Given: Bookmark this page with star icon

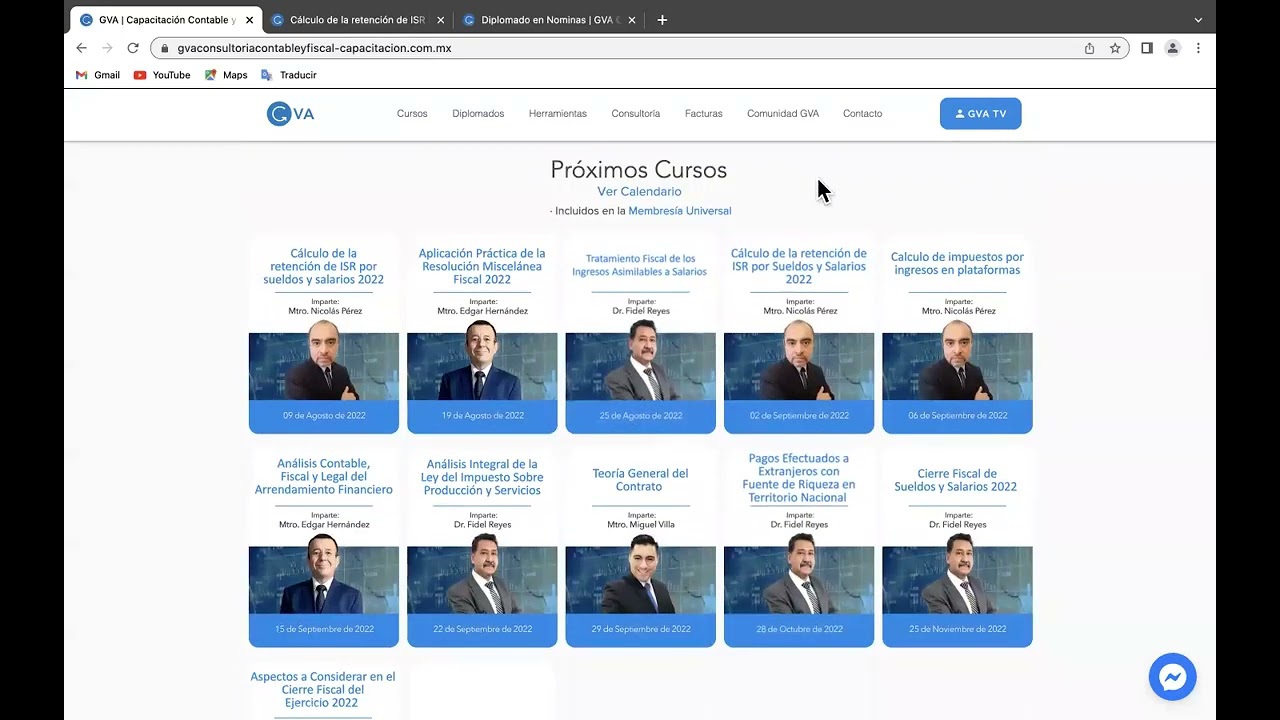Looking at the screenshot, I should point(1115,48).
